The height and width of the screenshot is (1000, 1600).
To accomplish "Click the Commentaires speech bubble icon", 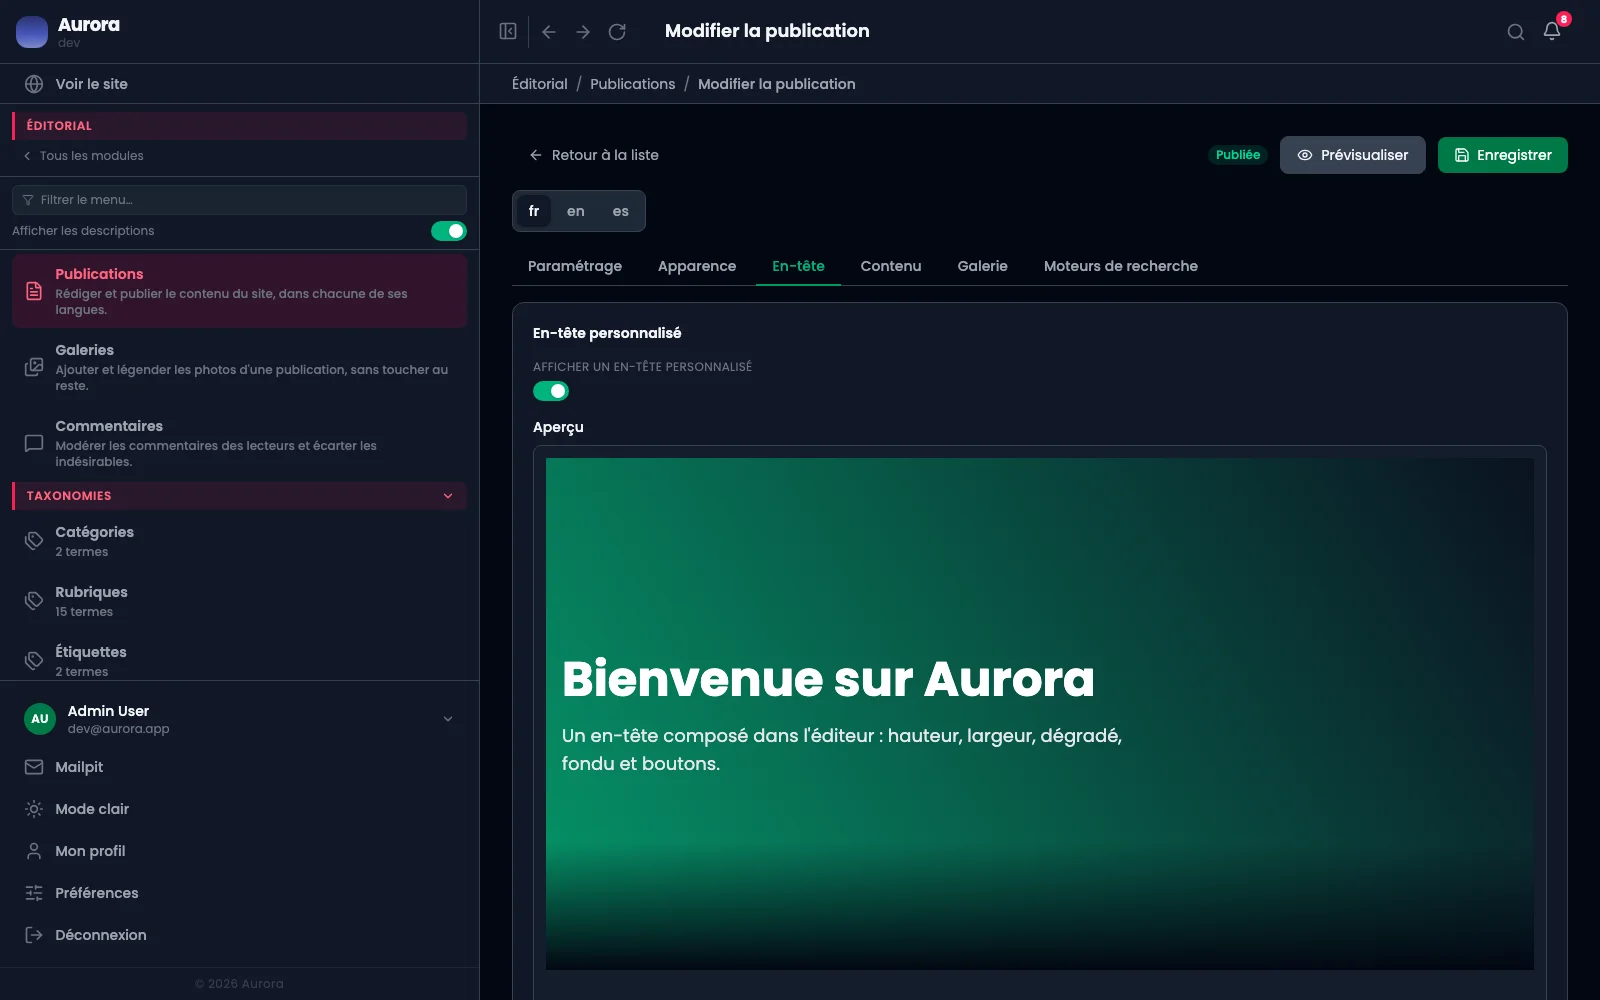I will [34, 443].
